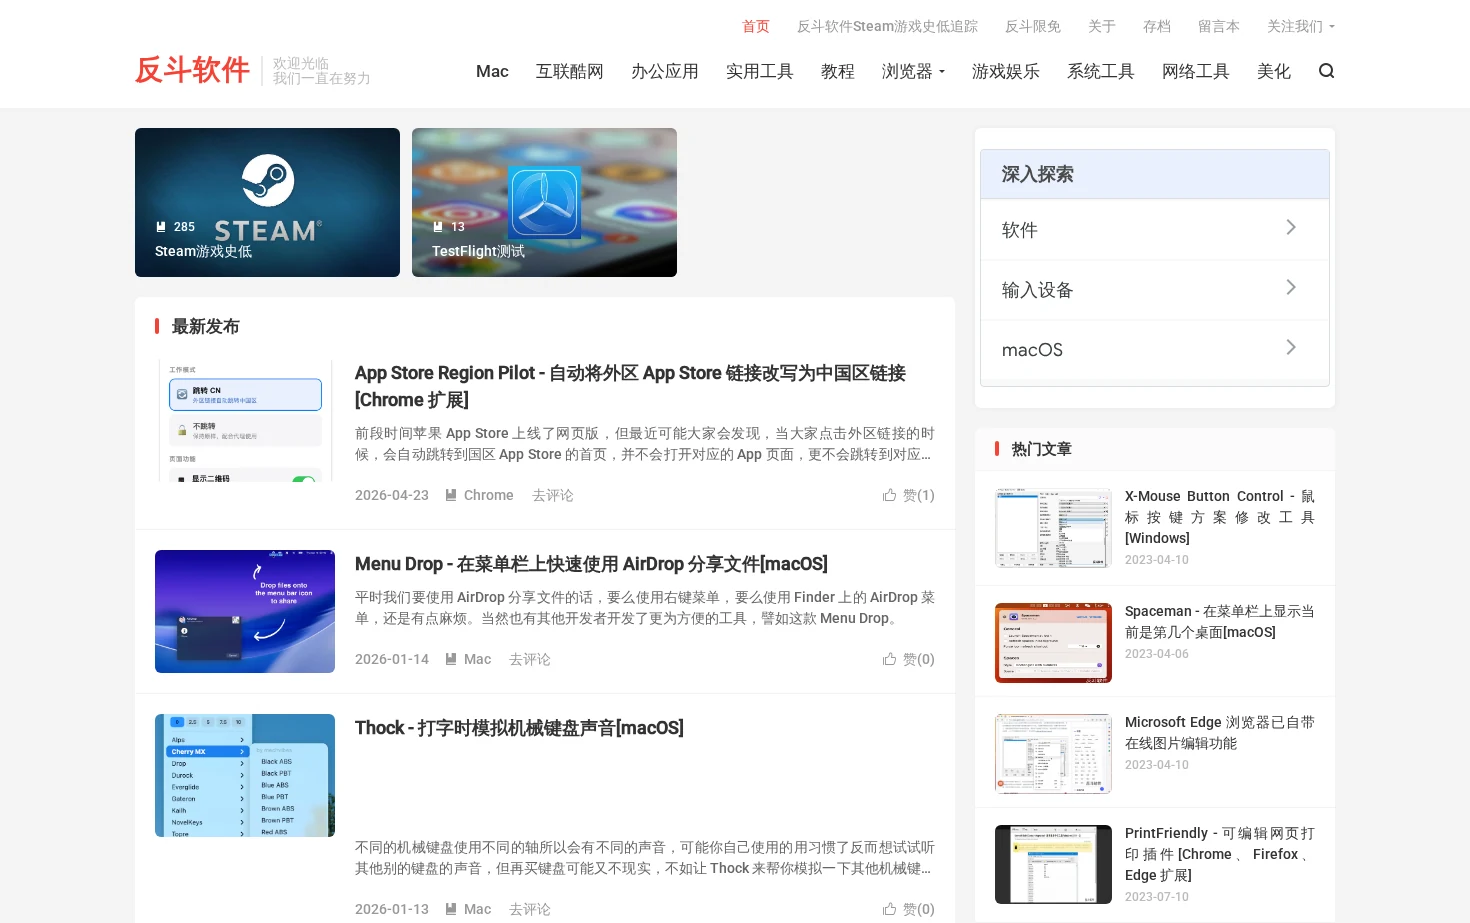The width and height of the screenshot is (1470, 923).
Task: Open X-Mouse Button Control hot article
Action: [1220, 517]
